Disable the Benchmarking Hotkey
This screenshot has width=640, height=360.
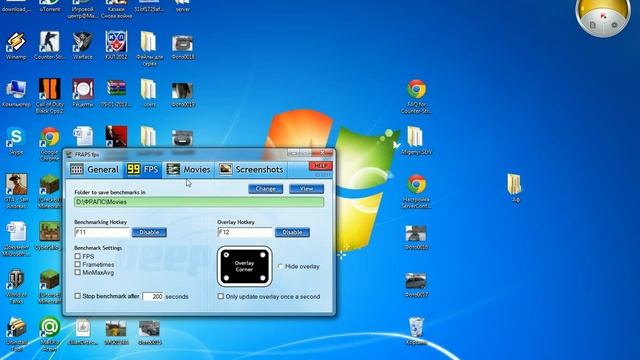(x=149, y=232)
